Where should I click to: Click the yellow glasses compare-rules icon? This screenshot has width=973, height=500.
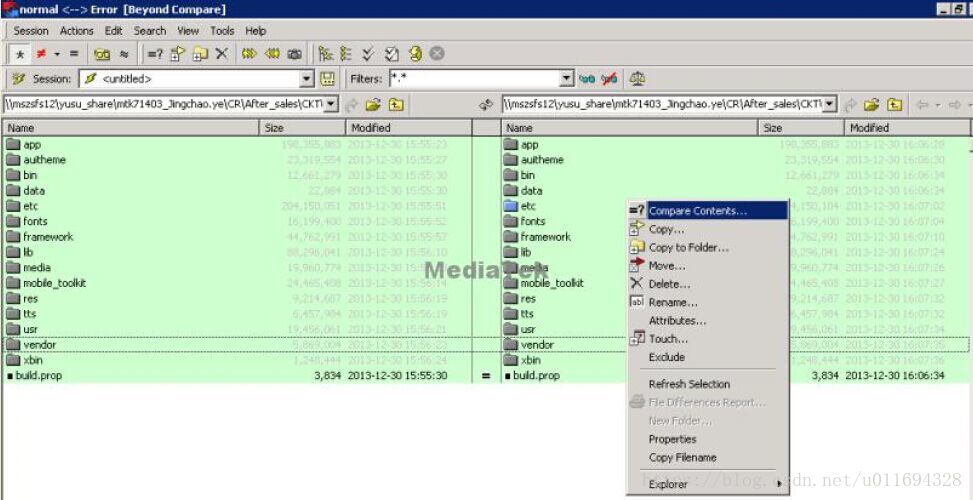click(102, 55)
